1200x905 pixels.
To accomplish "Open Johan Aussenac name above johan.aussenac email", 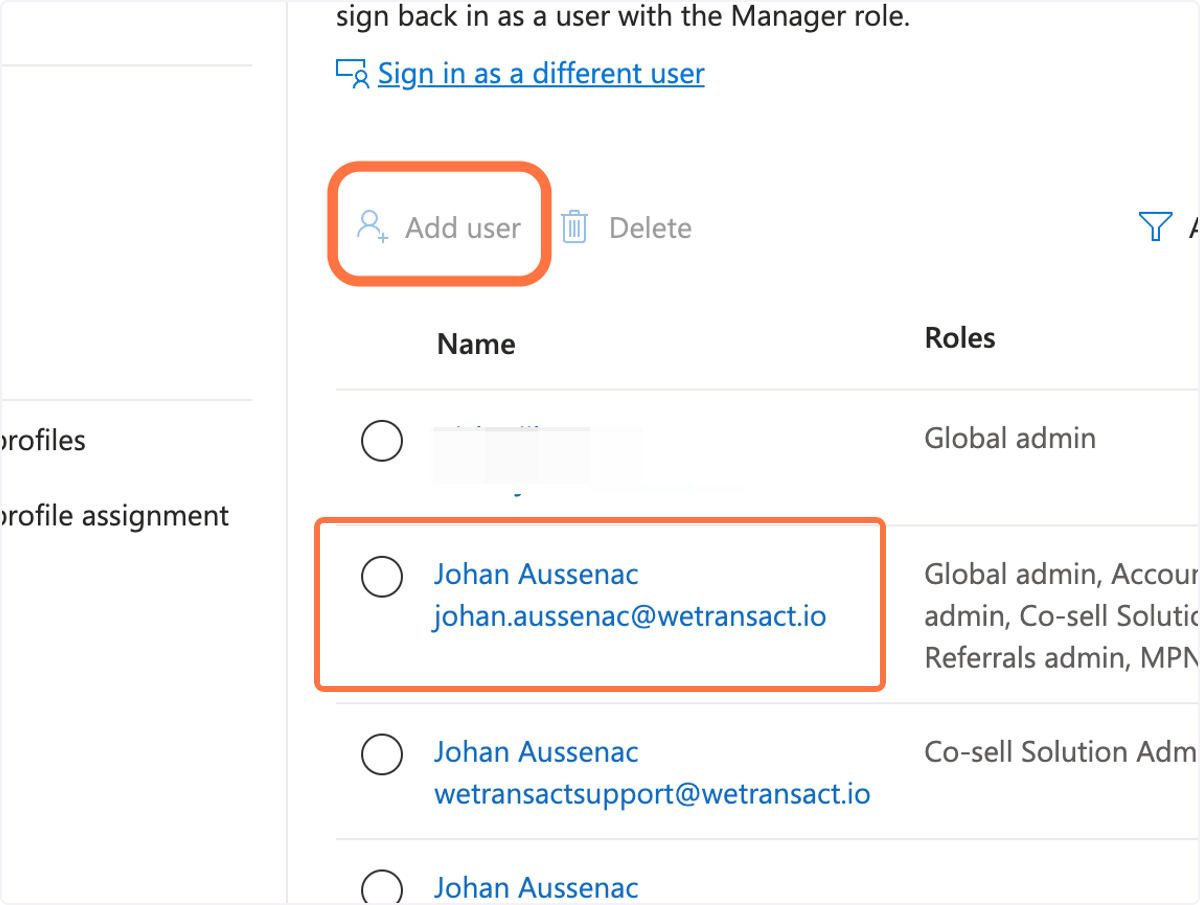I will [536, 574].
